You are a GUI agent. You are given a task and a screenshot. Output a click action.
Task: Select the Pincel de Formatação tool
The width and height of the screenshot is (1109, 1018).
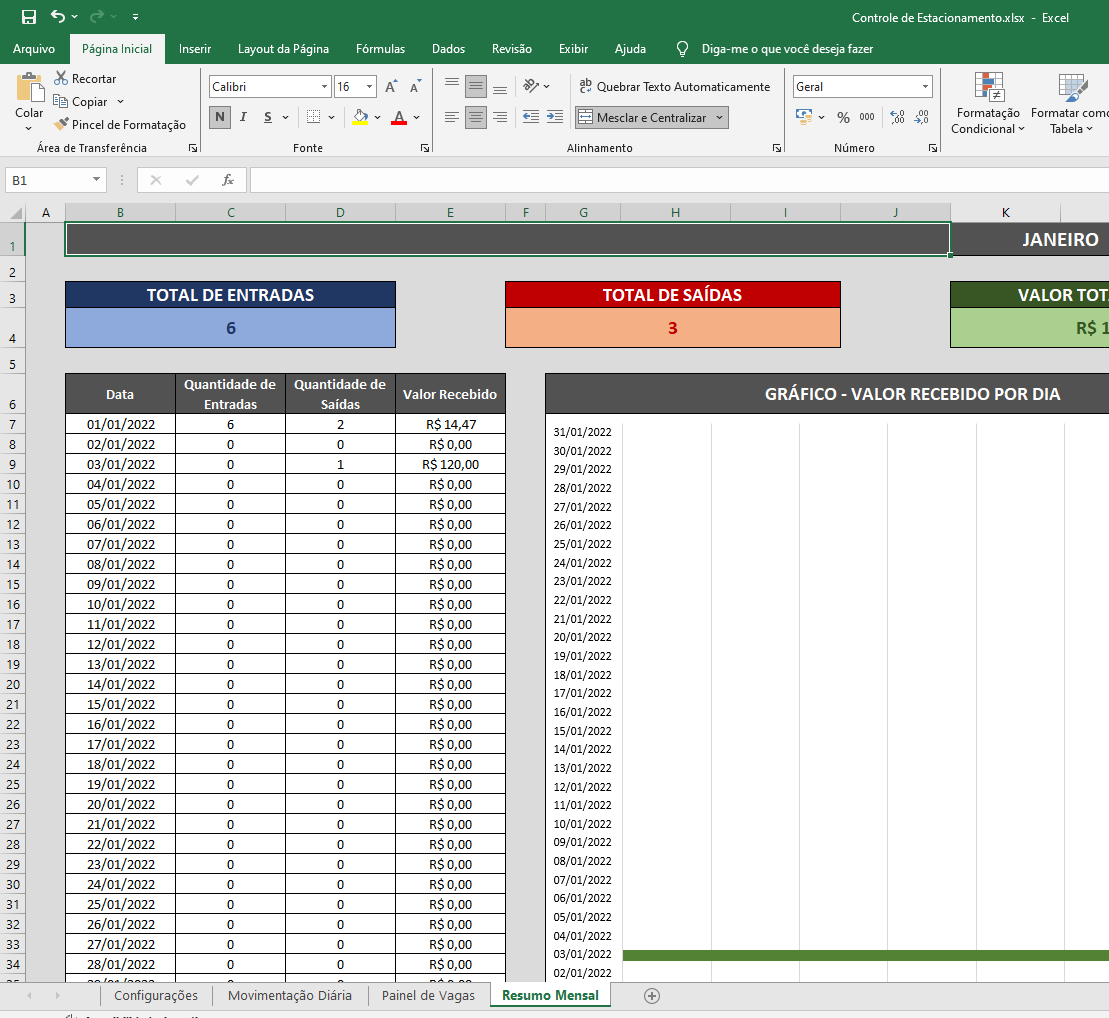pos(120,125)
